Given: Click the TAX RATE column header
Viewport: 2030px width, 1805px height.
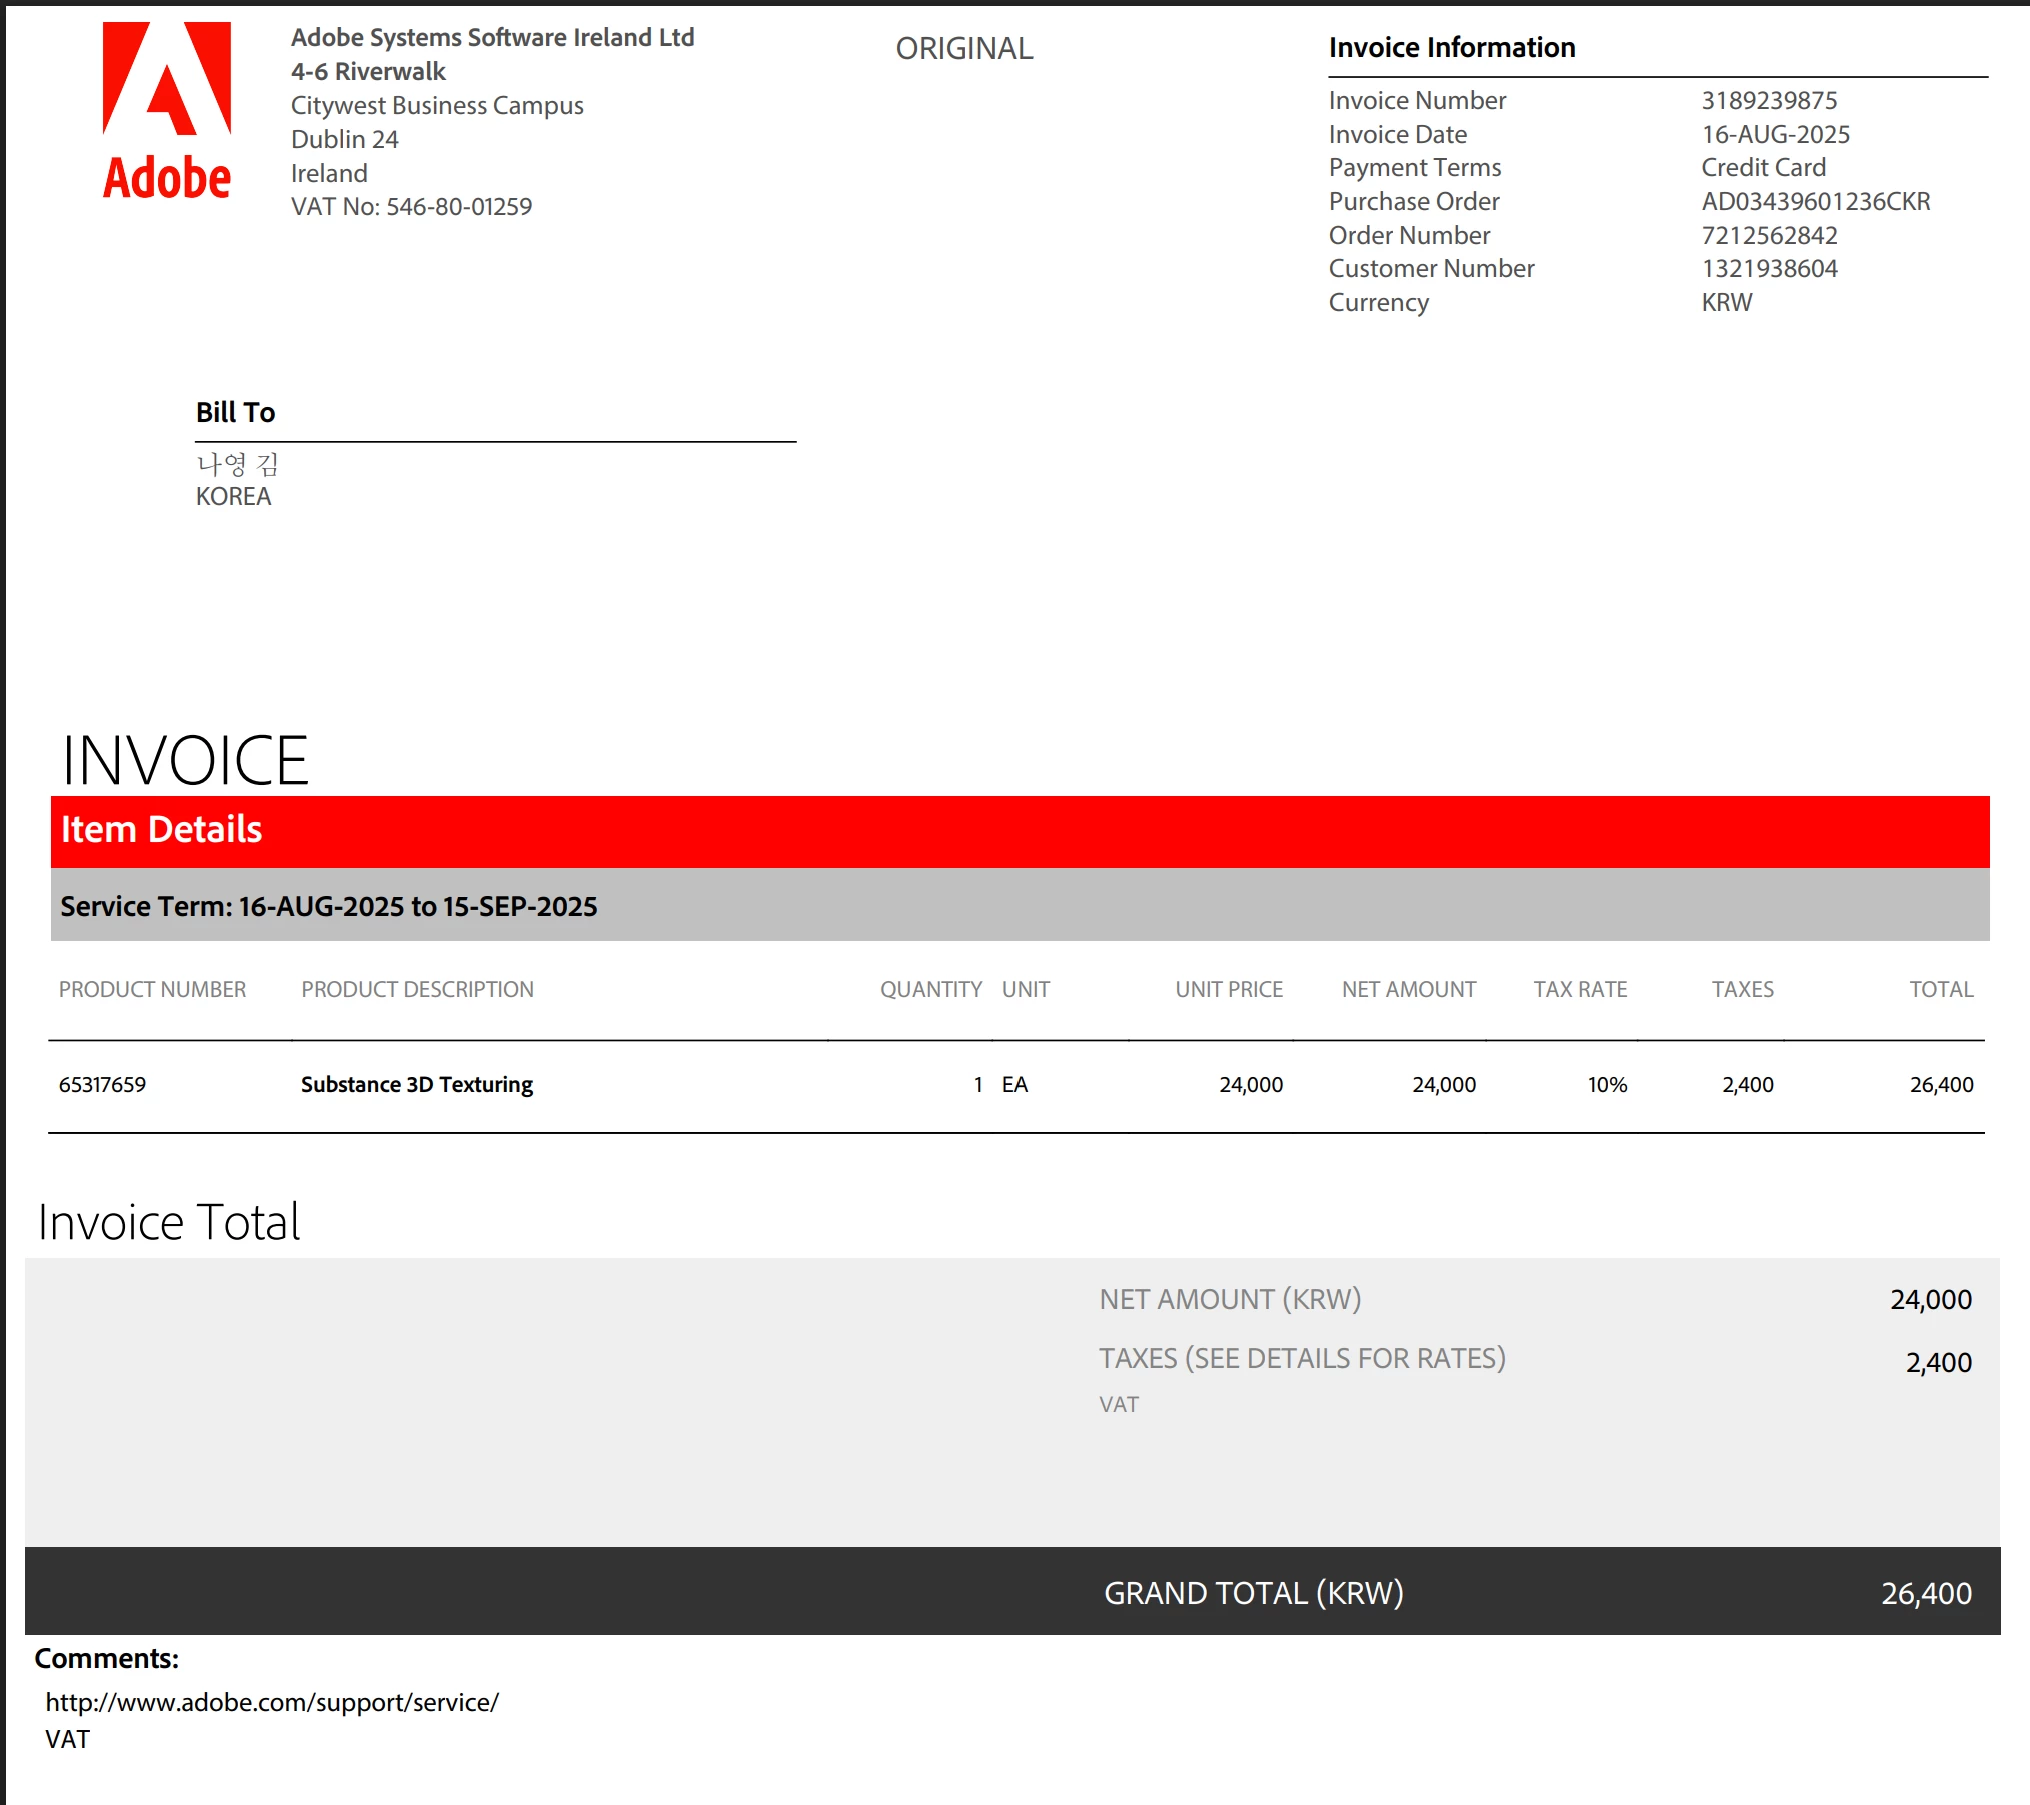Looking at the screenshot, I should tap(1580, 989).
